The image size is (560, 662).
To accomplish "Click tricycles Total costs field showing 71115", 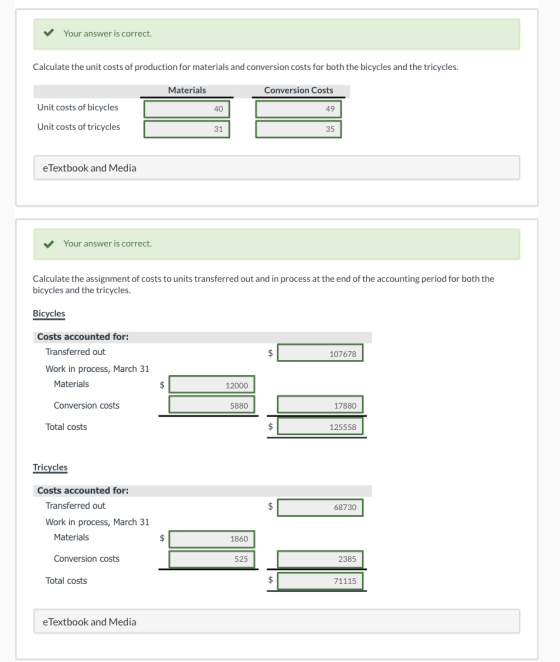I will pos(320,581).
